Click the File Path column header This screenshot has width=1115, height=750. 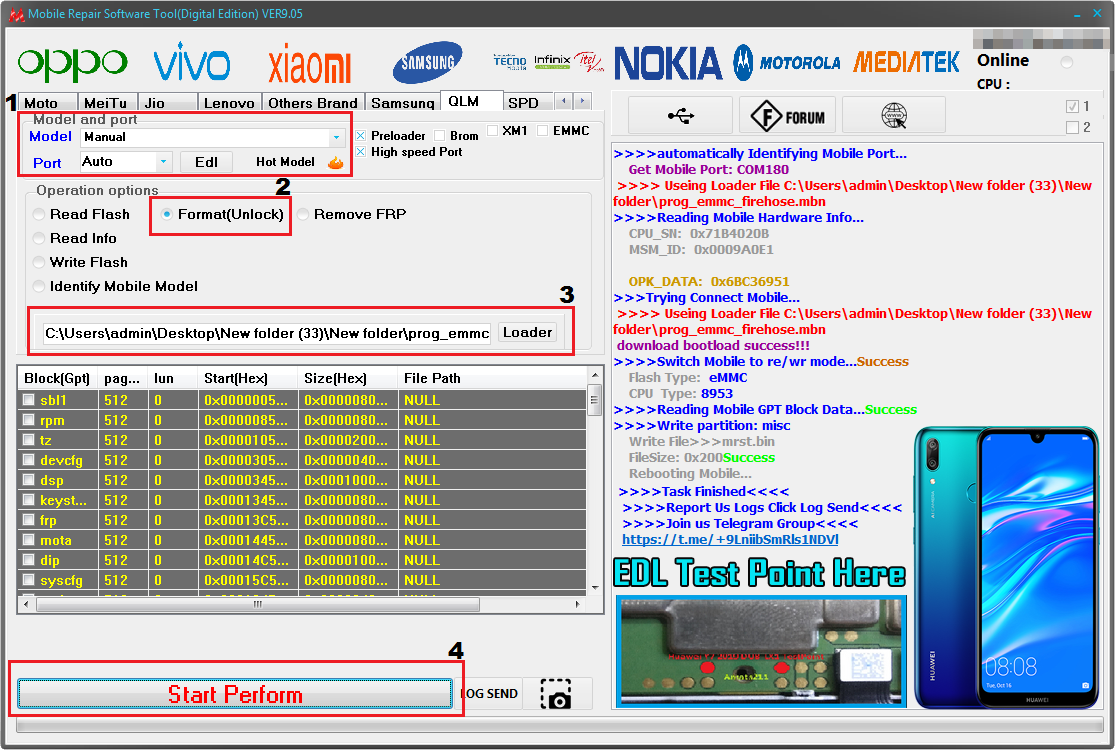pos(491,379)
